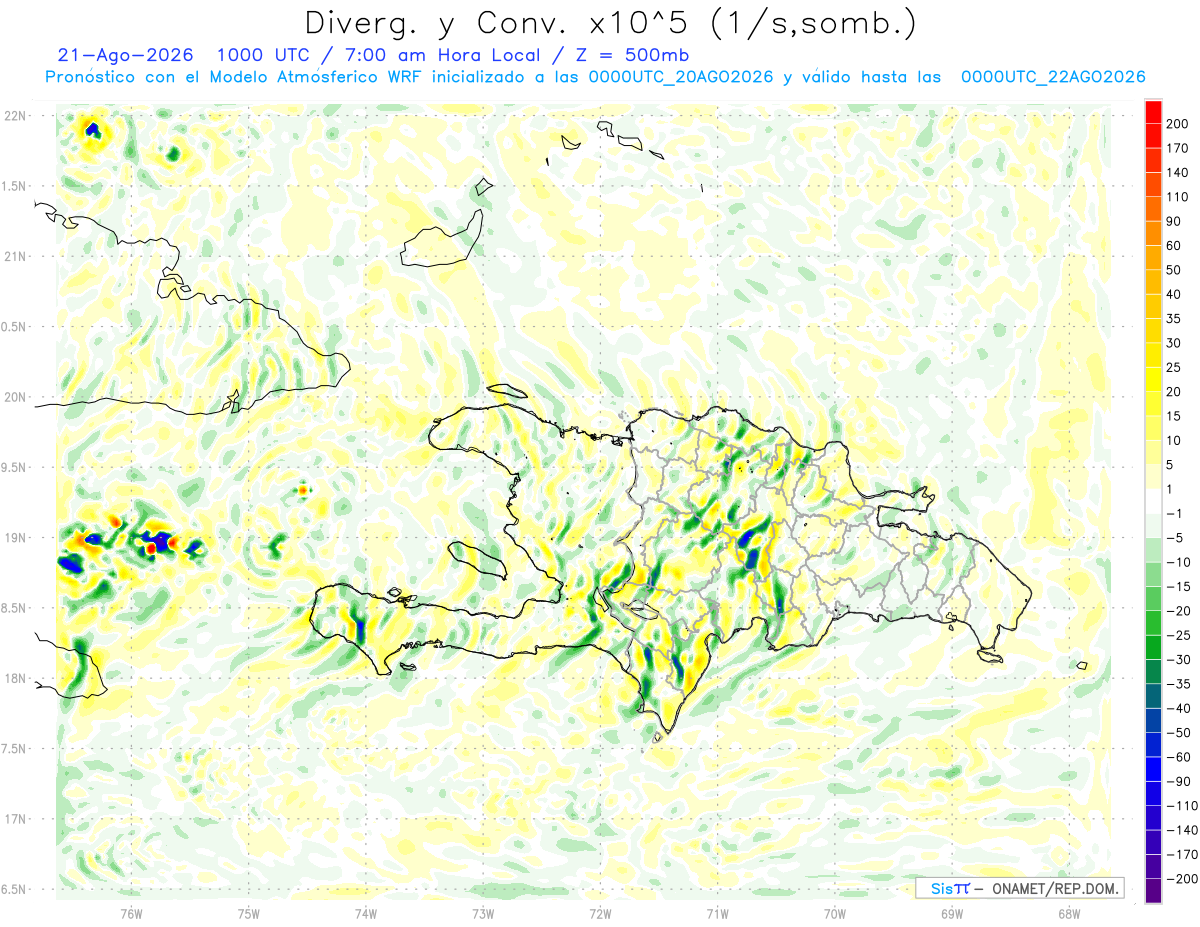Click the 18N latitude label
The width and height of the screenshot is (1200, 927).
pyautogui.click(x=15, y=679)
